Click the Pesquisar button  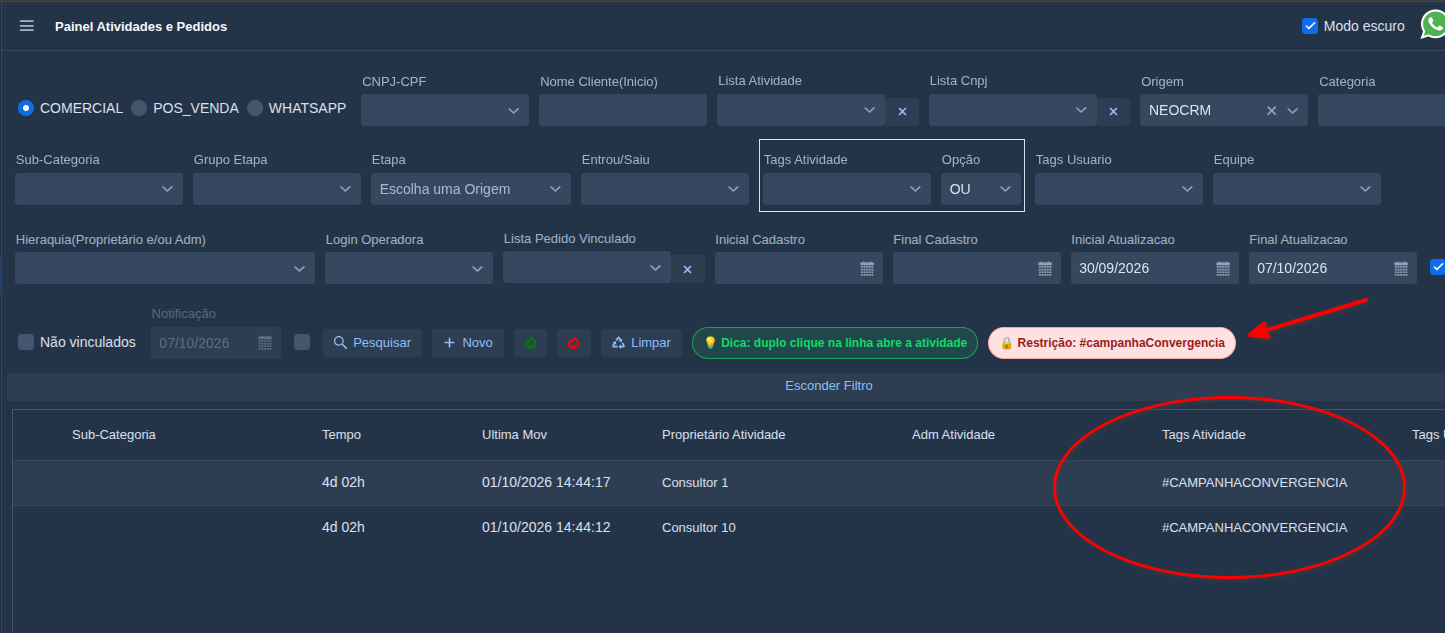click(x=372, y=343)
